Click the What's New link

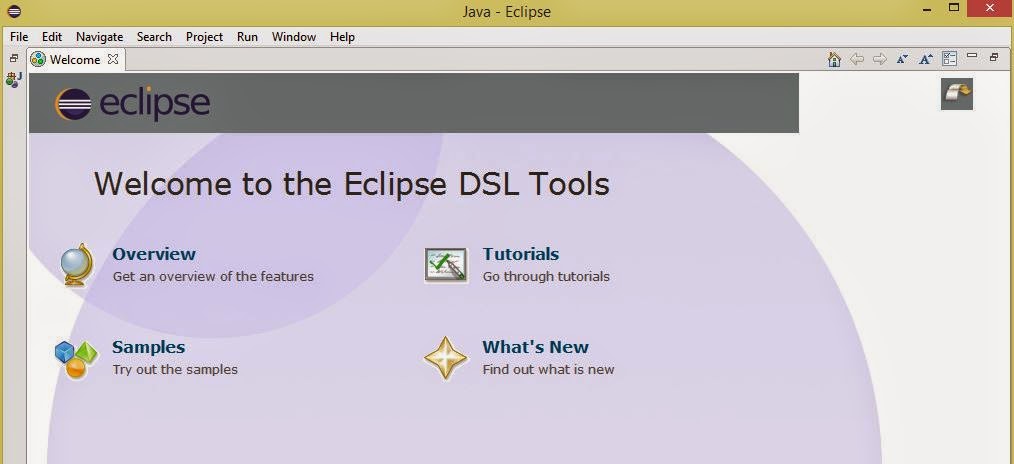point(535,347)
